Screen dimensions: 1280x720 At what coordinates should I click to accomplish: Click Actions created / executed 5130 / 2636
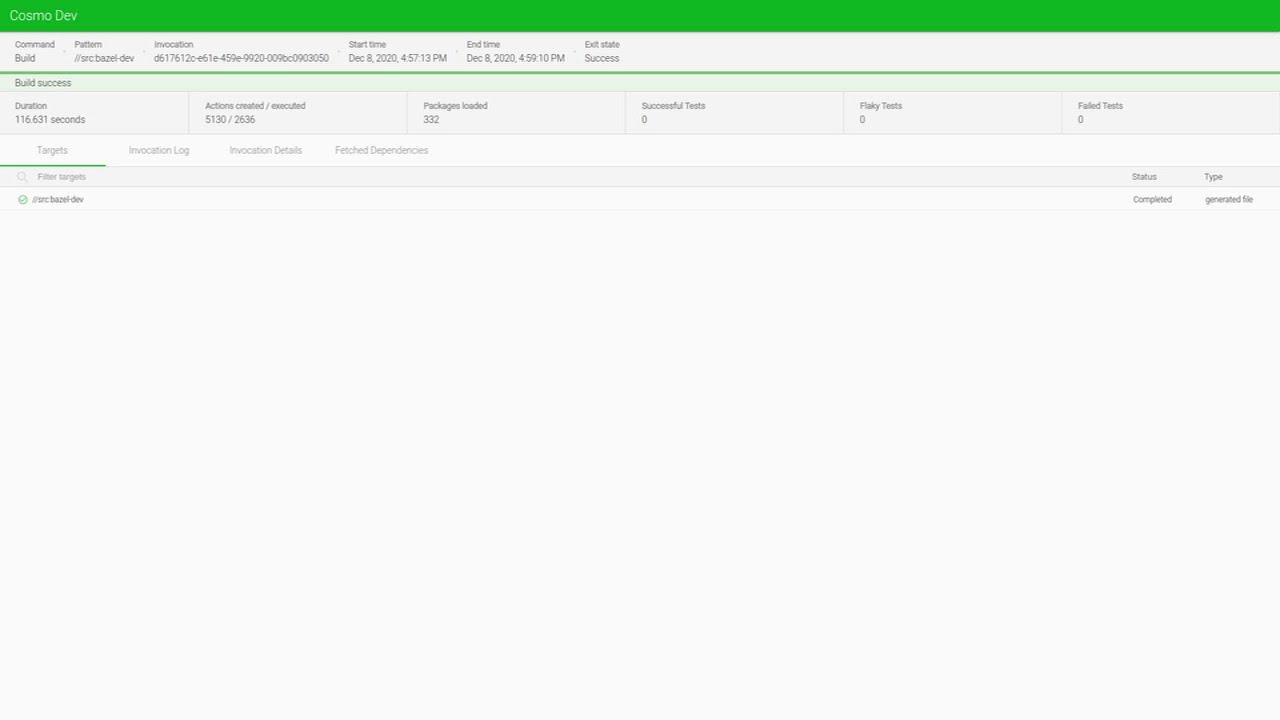pos(230,120)
